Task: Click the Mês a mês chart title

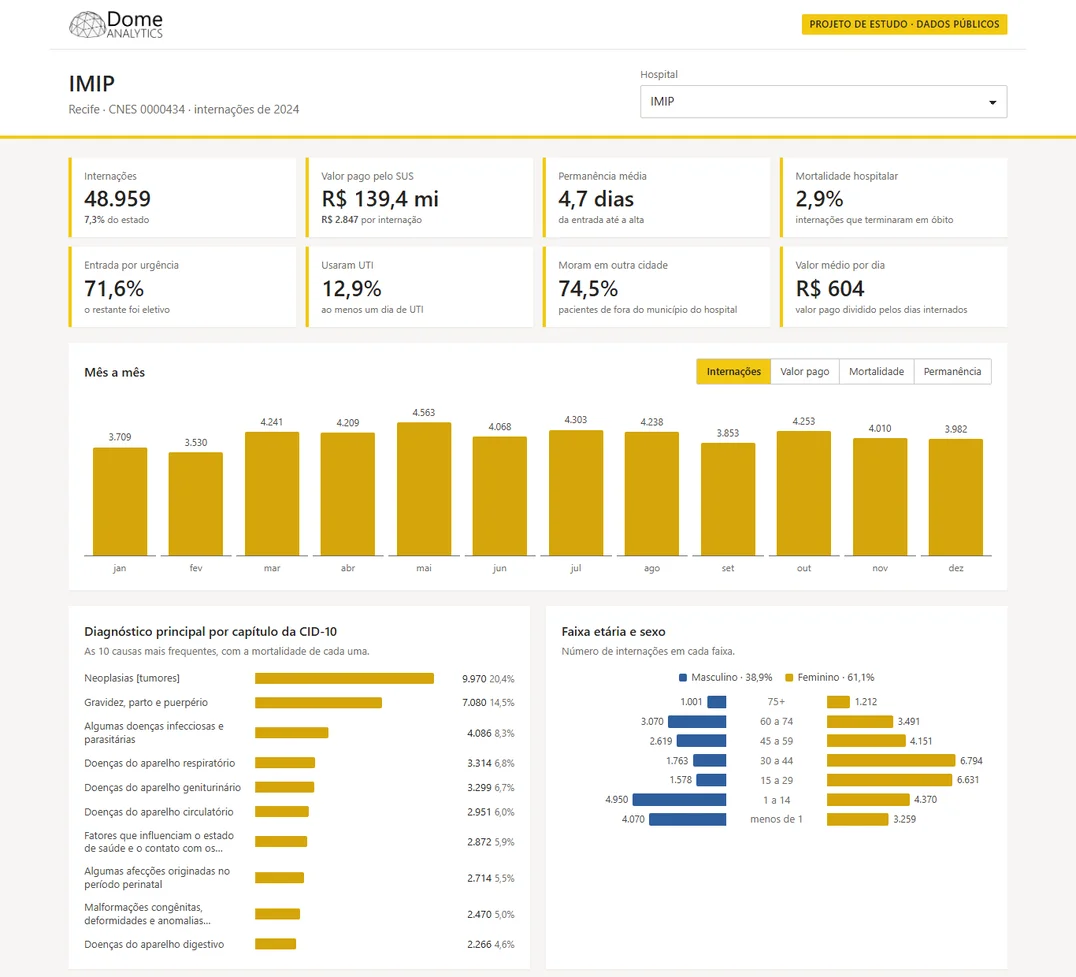Action: [x=115, y=373]
